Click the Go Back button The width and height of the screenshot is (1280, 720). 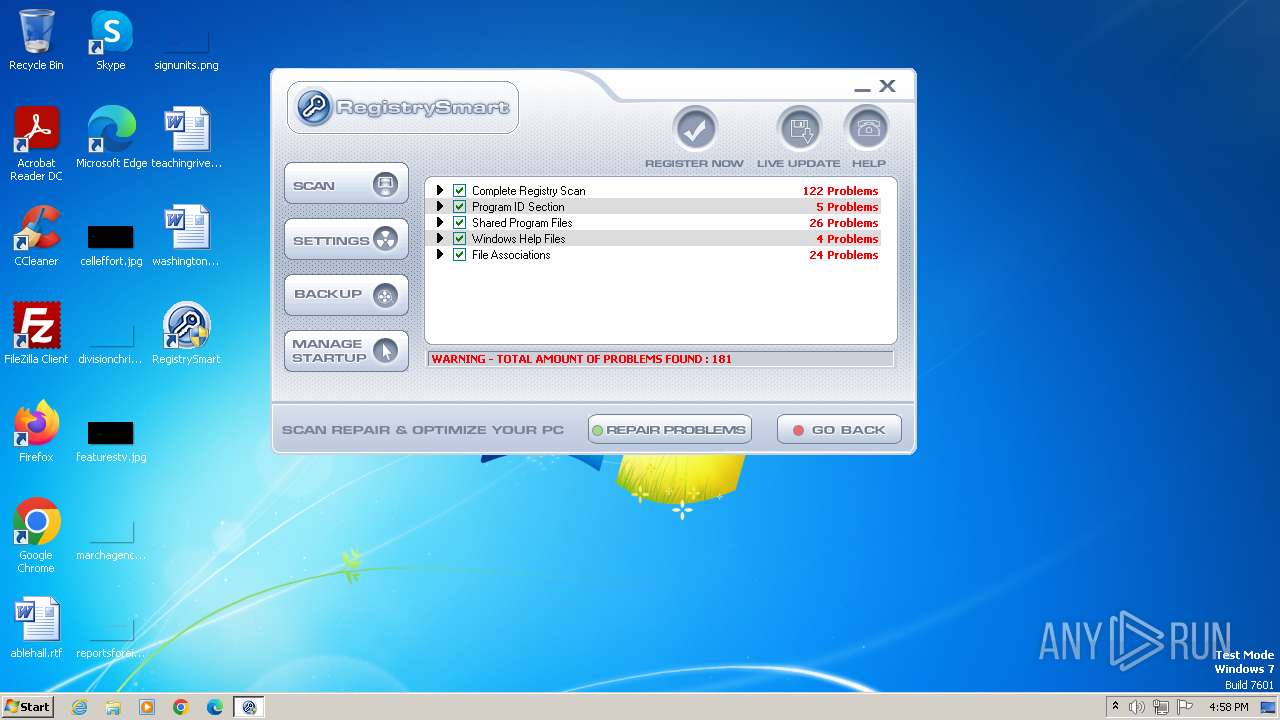pyautogui.click(x=839, y=430)
